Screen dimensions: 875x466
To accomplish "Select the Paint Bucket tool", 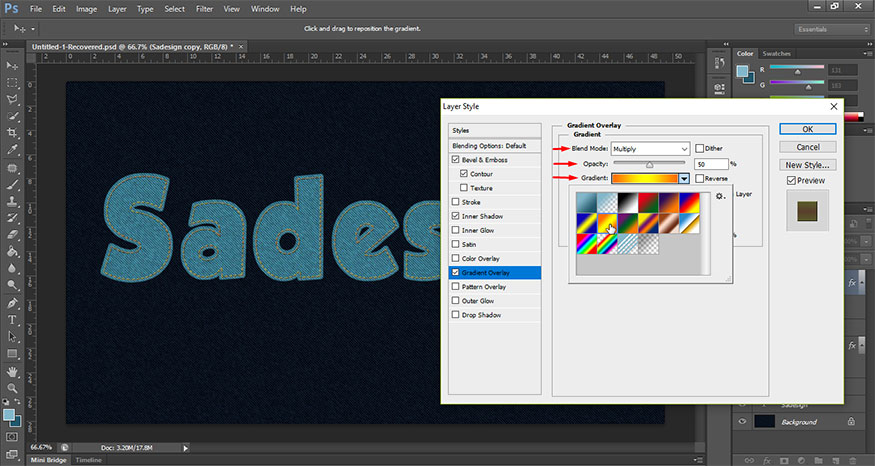I will (12, 252).
